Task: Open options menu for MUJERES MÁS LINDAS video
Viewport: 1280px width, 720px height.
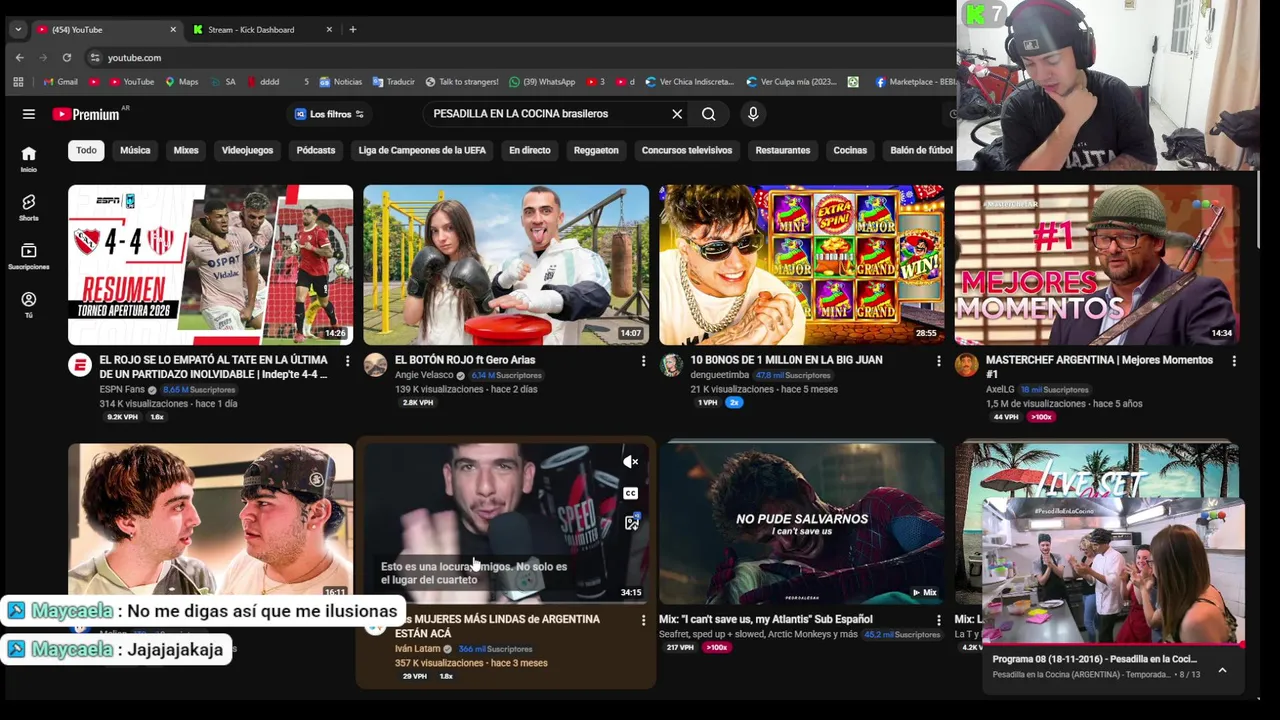Action: [x=643, y=621]
